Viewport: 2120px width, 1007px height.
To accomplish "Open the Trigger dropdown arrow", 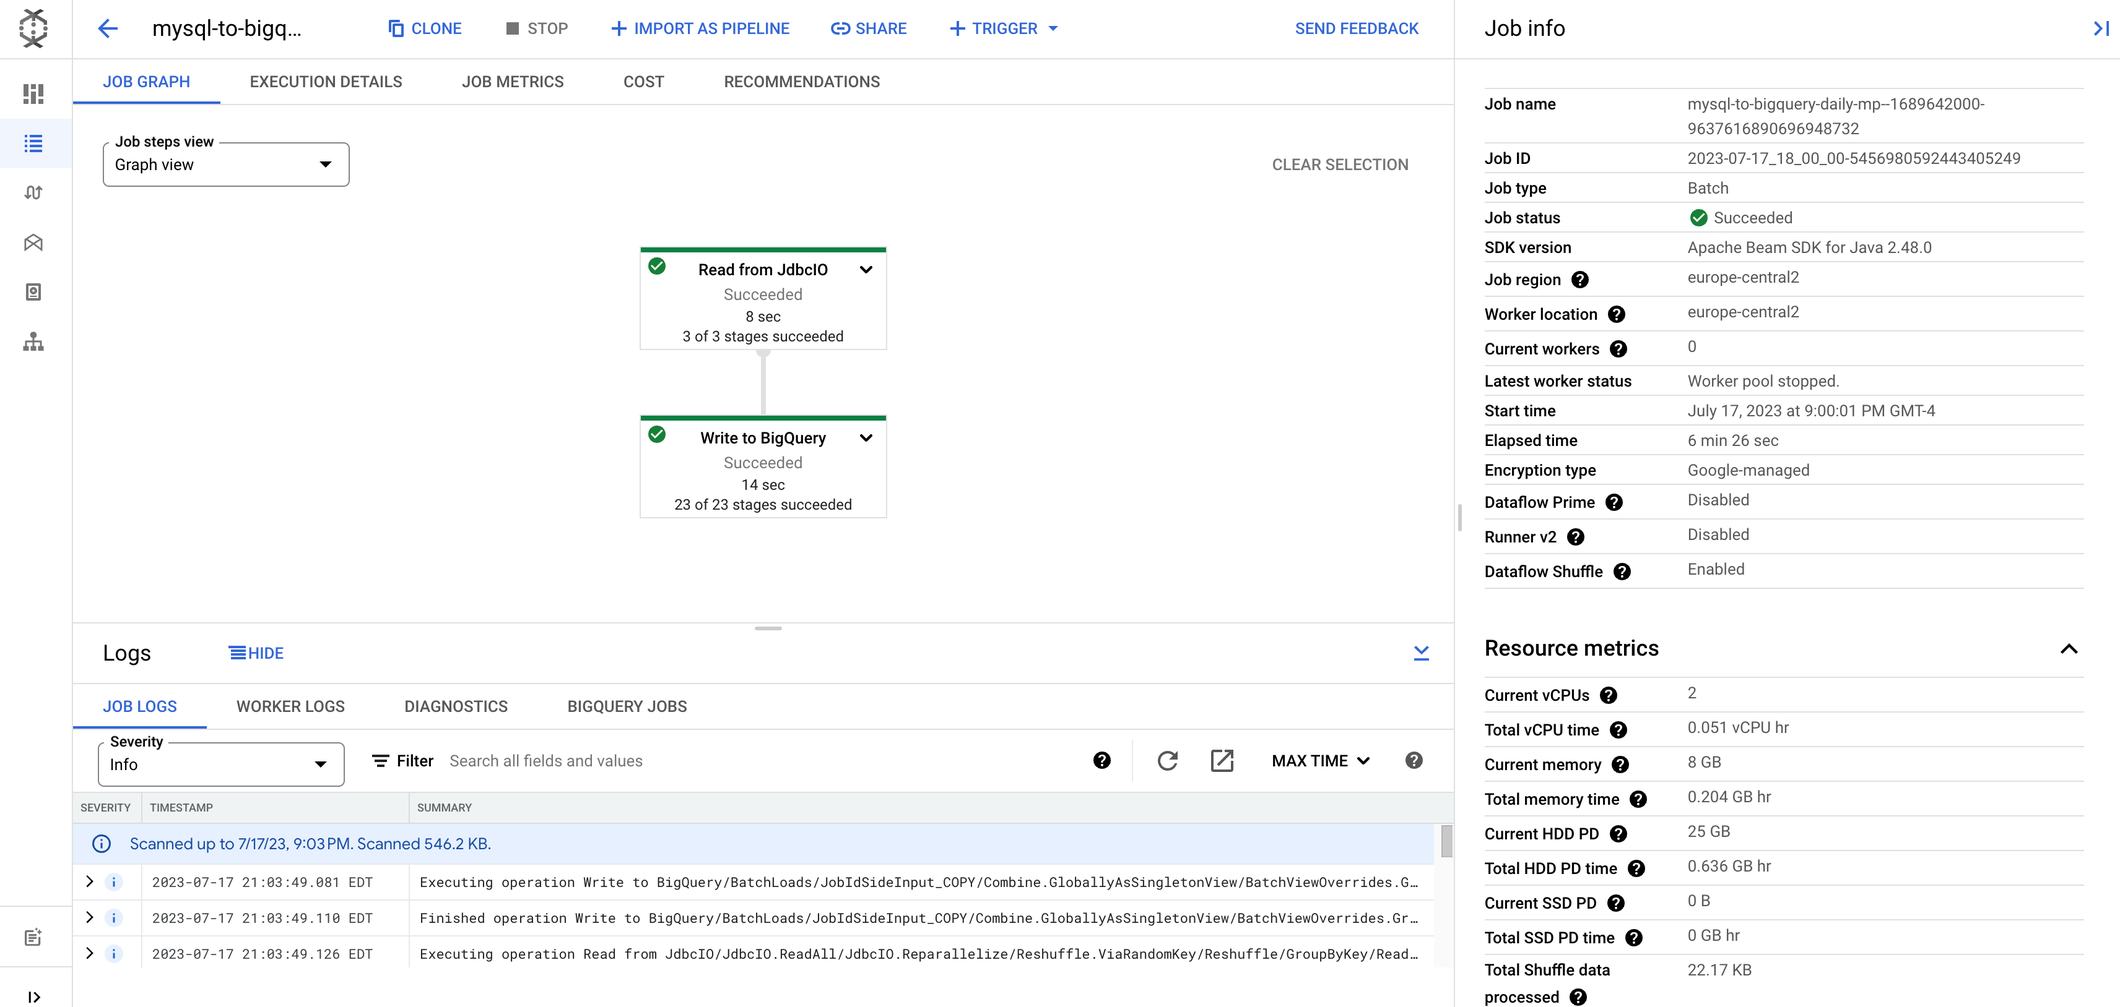I will [x=1053, y=29].
